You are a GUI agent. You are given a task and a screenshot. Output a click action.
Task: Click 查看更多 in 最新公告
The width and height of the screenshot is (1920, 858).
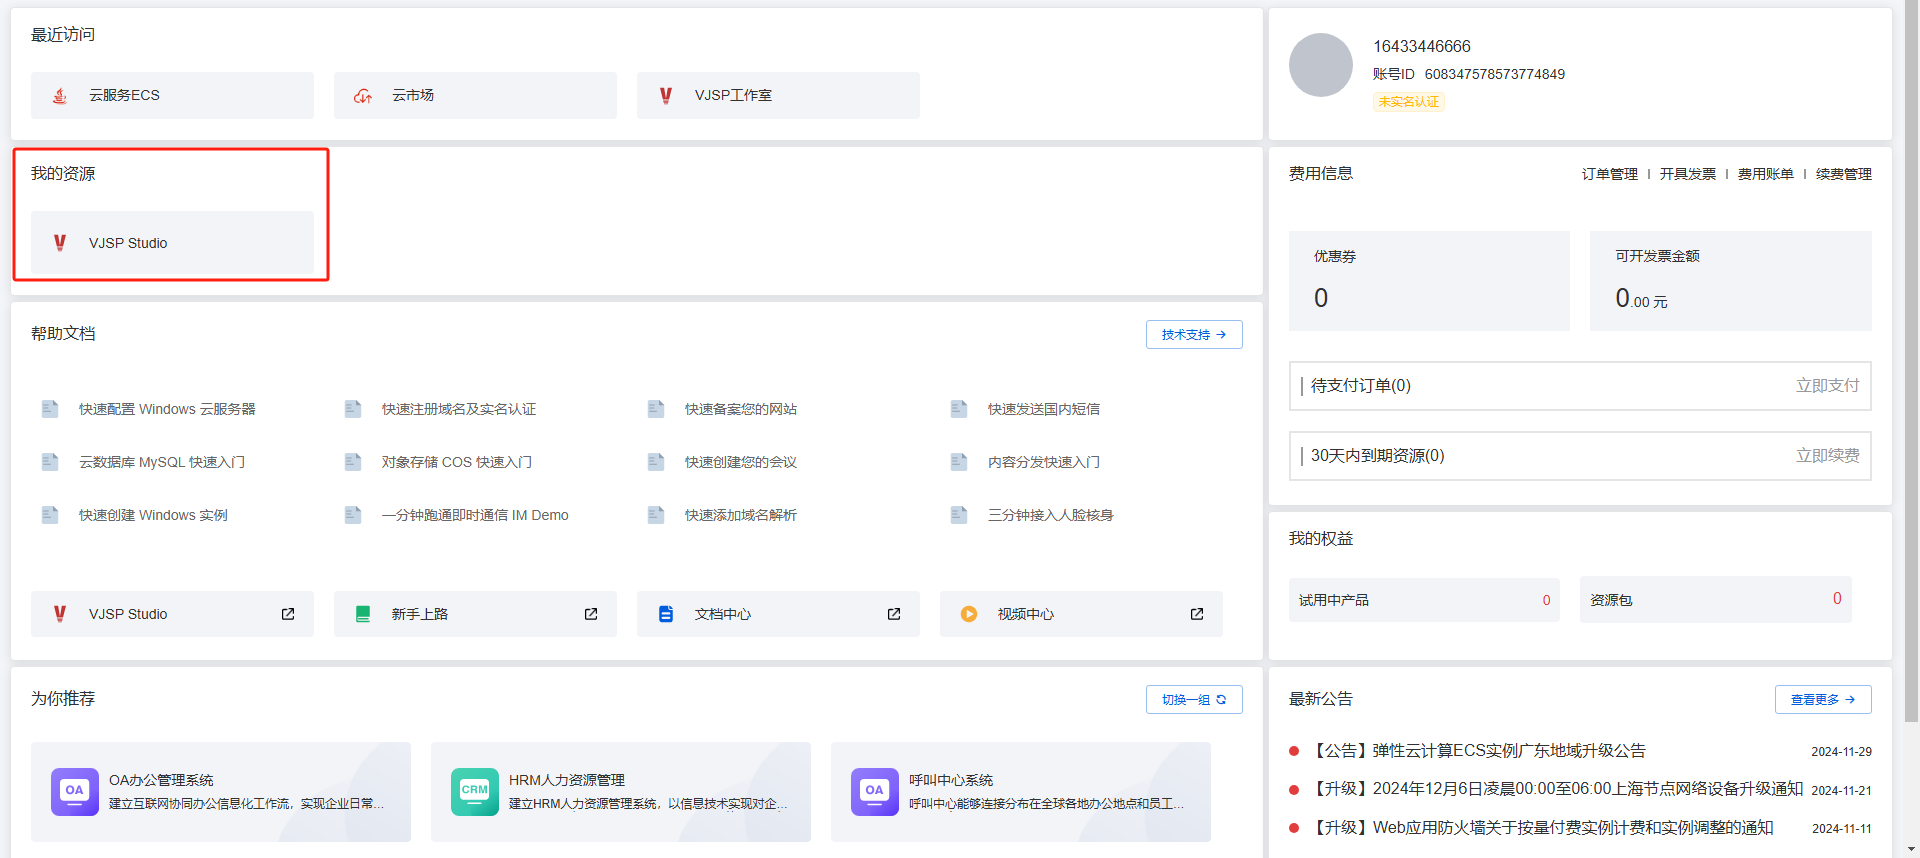click(1823, 700)
